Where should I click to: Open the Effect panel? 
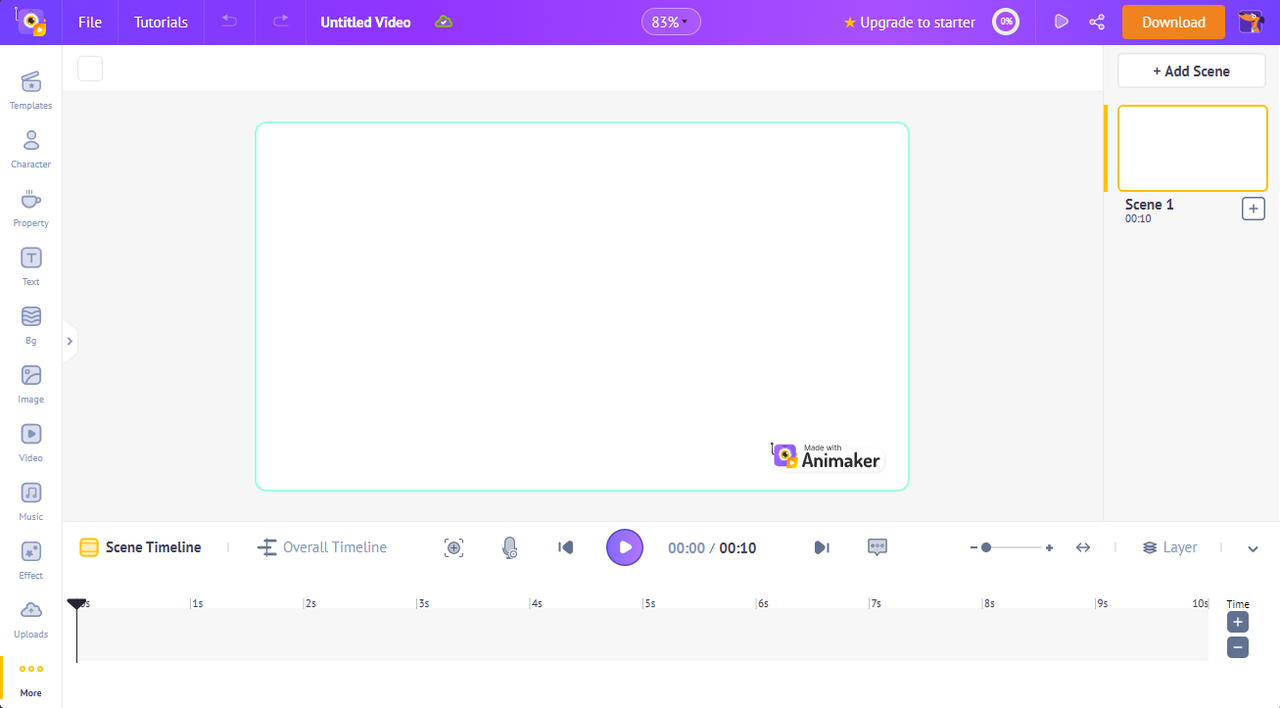pyautogui.click(x=31, y=560)
